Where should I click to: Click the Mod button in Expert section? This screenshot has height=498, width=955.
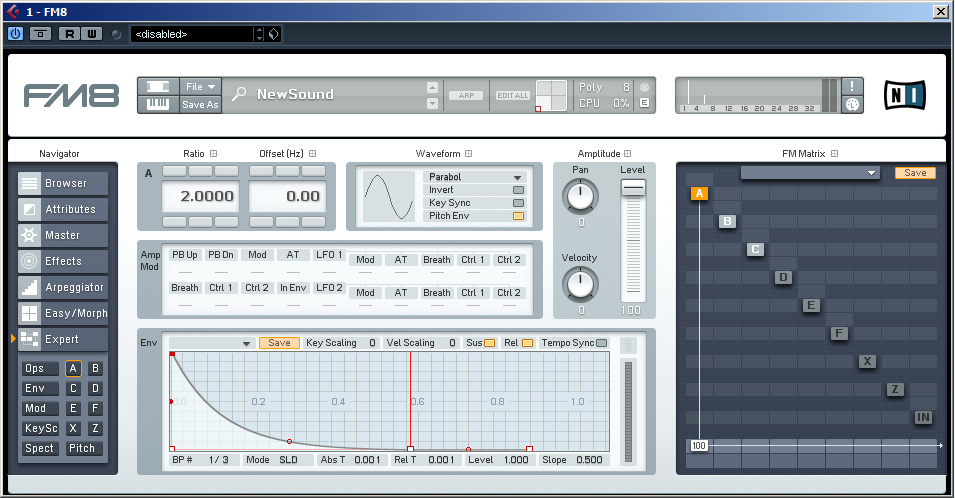pos(40,409)
